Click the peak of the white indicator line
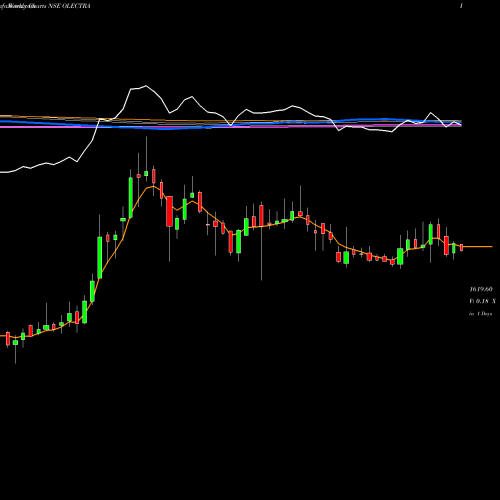 click(146, 86)
